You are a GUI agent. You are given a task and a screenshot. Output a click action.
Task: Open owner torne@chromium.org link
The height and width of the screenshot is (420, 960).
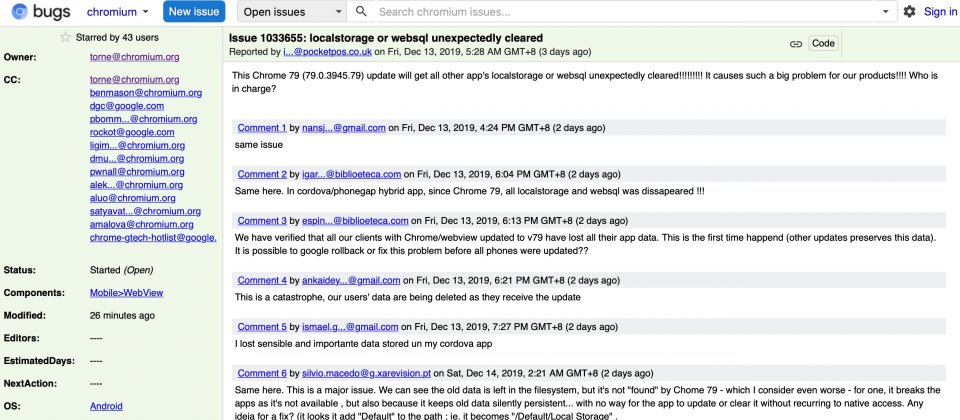coord(135,57)
